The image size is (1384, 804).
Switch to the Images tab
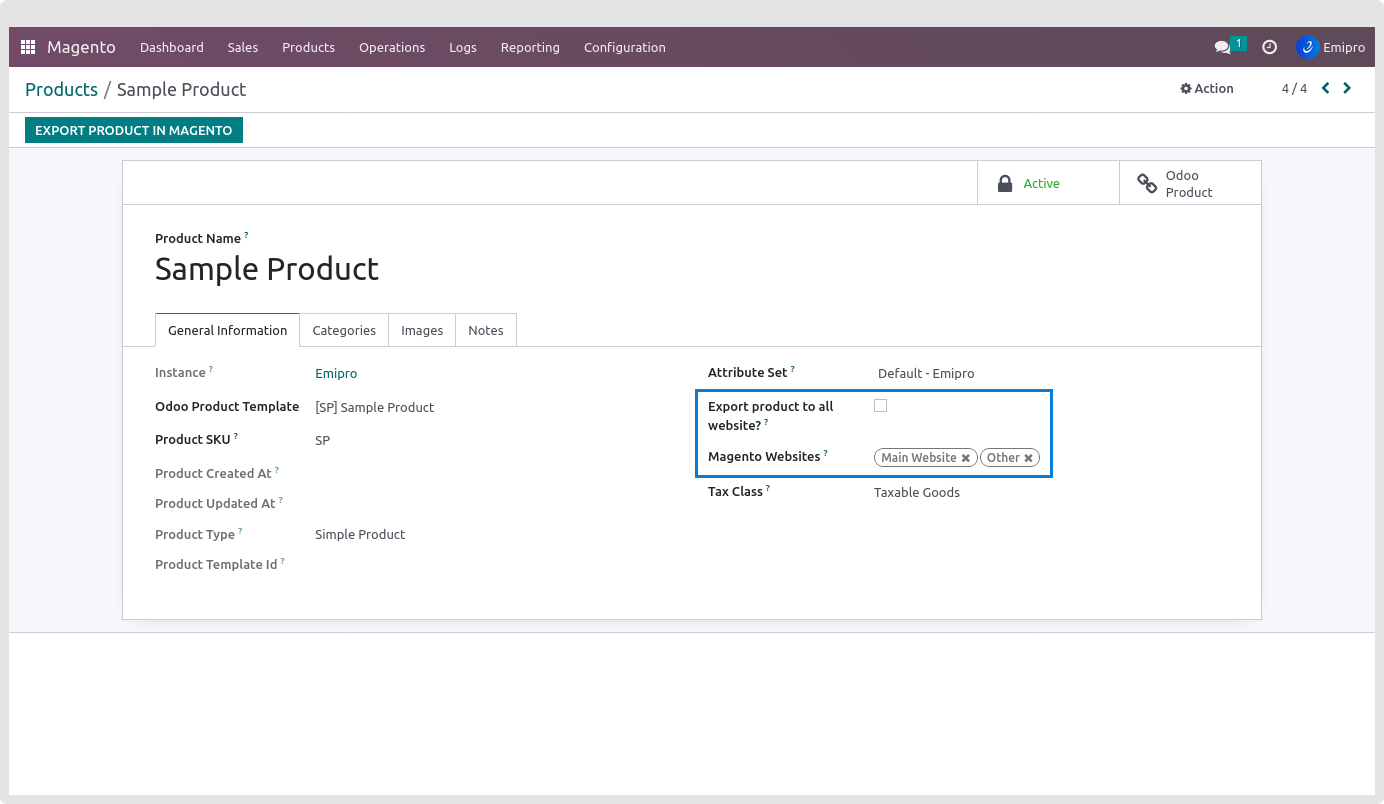tap(422, 330)
